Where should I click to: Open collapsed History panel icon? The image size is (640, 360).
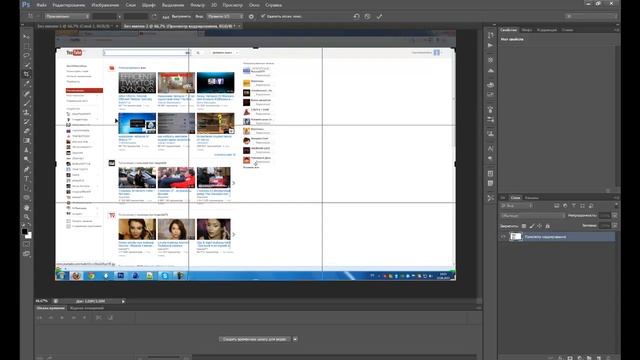click(490, 35)
